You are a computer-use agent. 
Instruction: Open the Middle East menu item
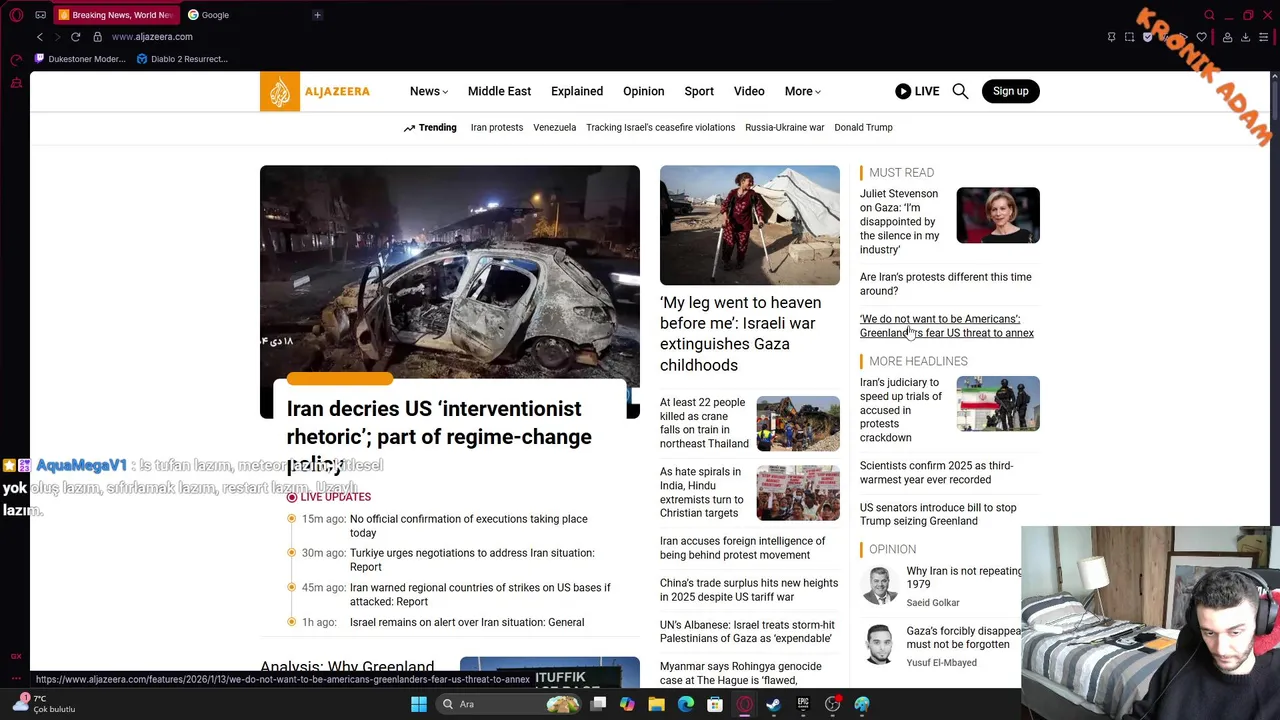[x=499, y=91]
